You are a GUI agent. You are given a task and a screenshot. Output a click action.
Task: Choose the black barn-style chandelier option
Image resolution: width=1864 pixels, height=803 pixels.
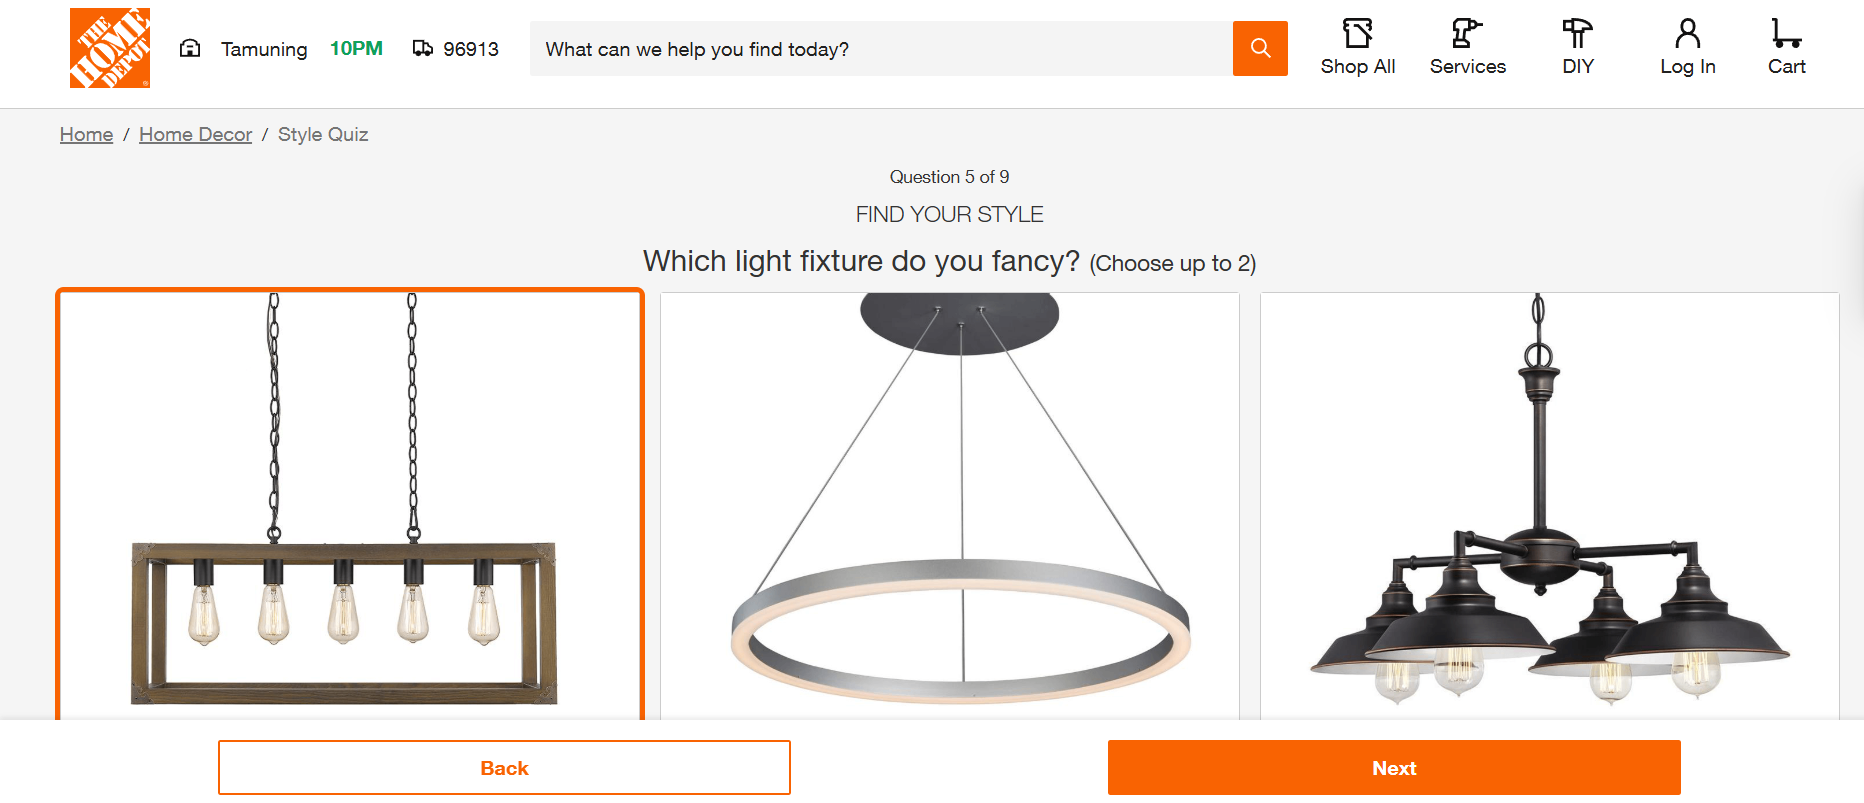click(1549, 505)
